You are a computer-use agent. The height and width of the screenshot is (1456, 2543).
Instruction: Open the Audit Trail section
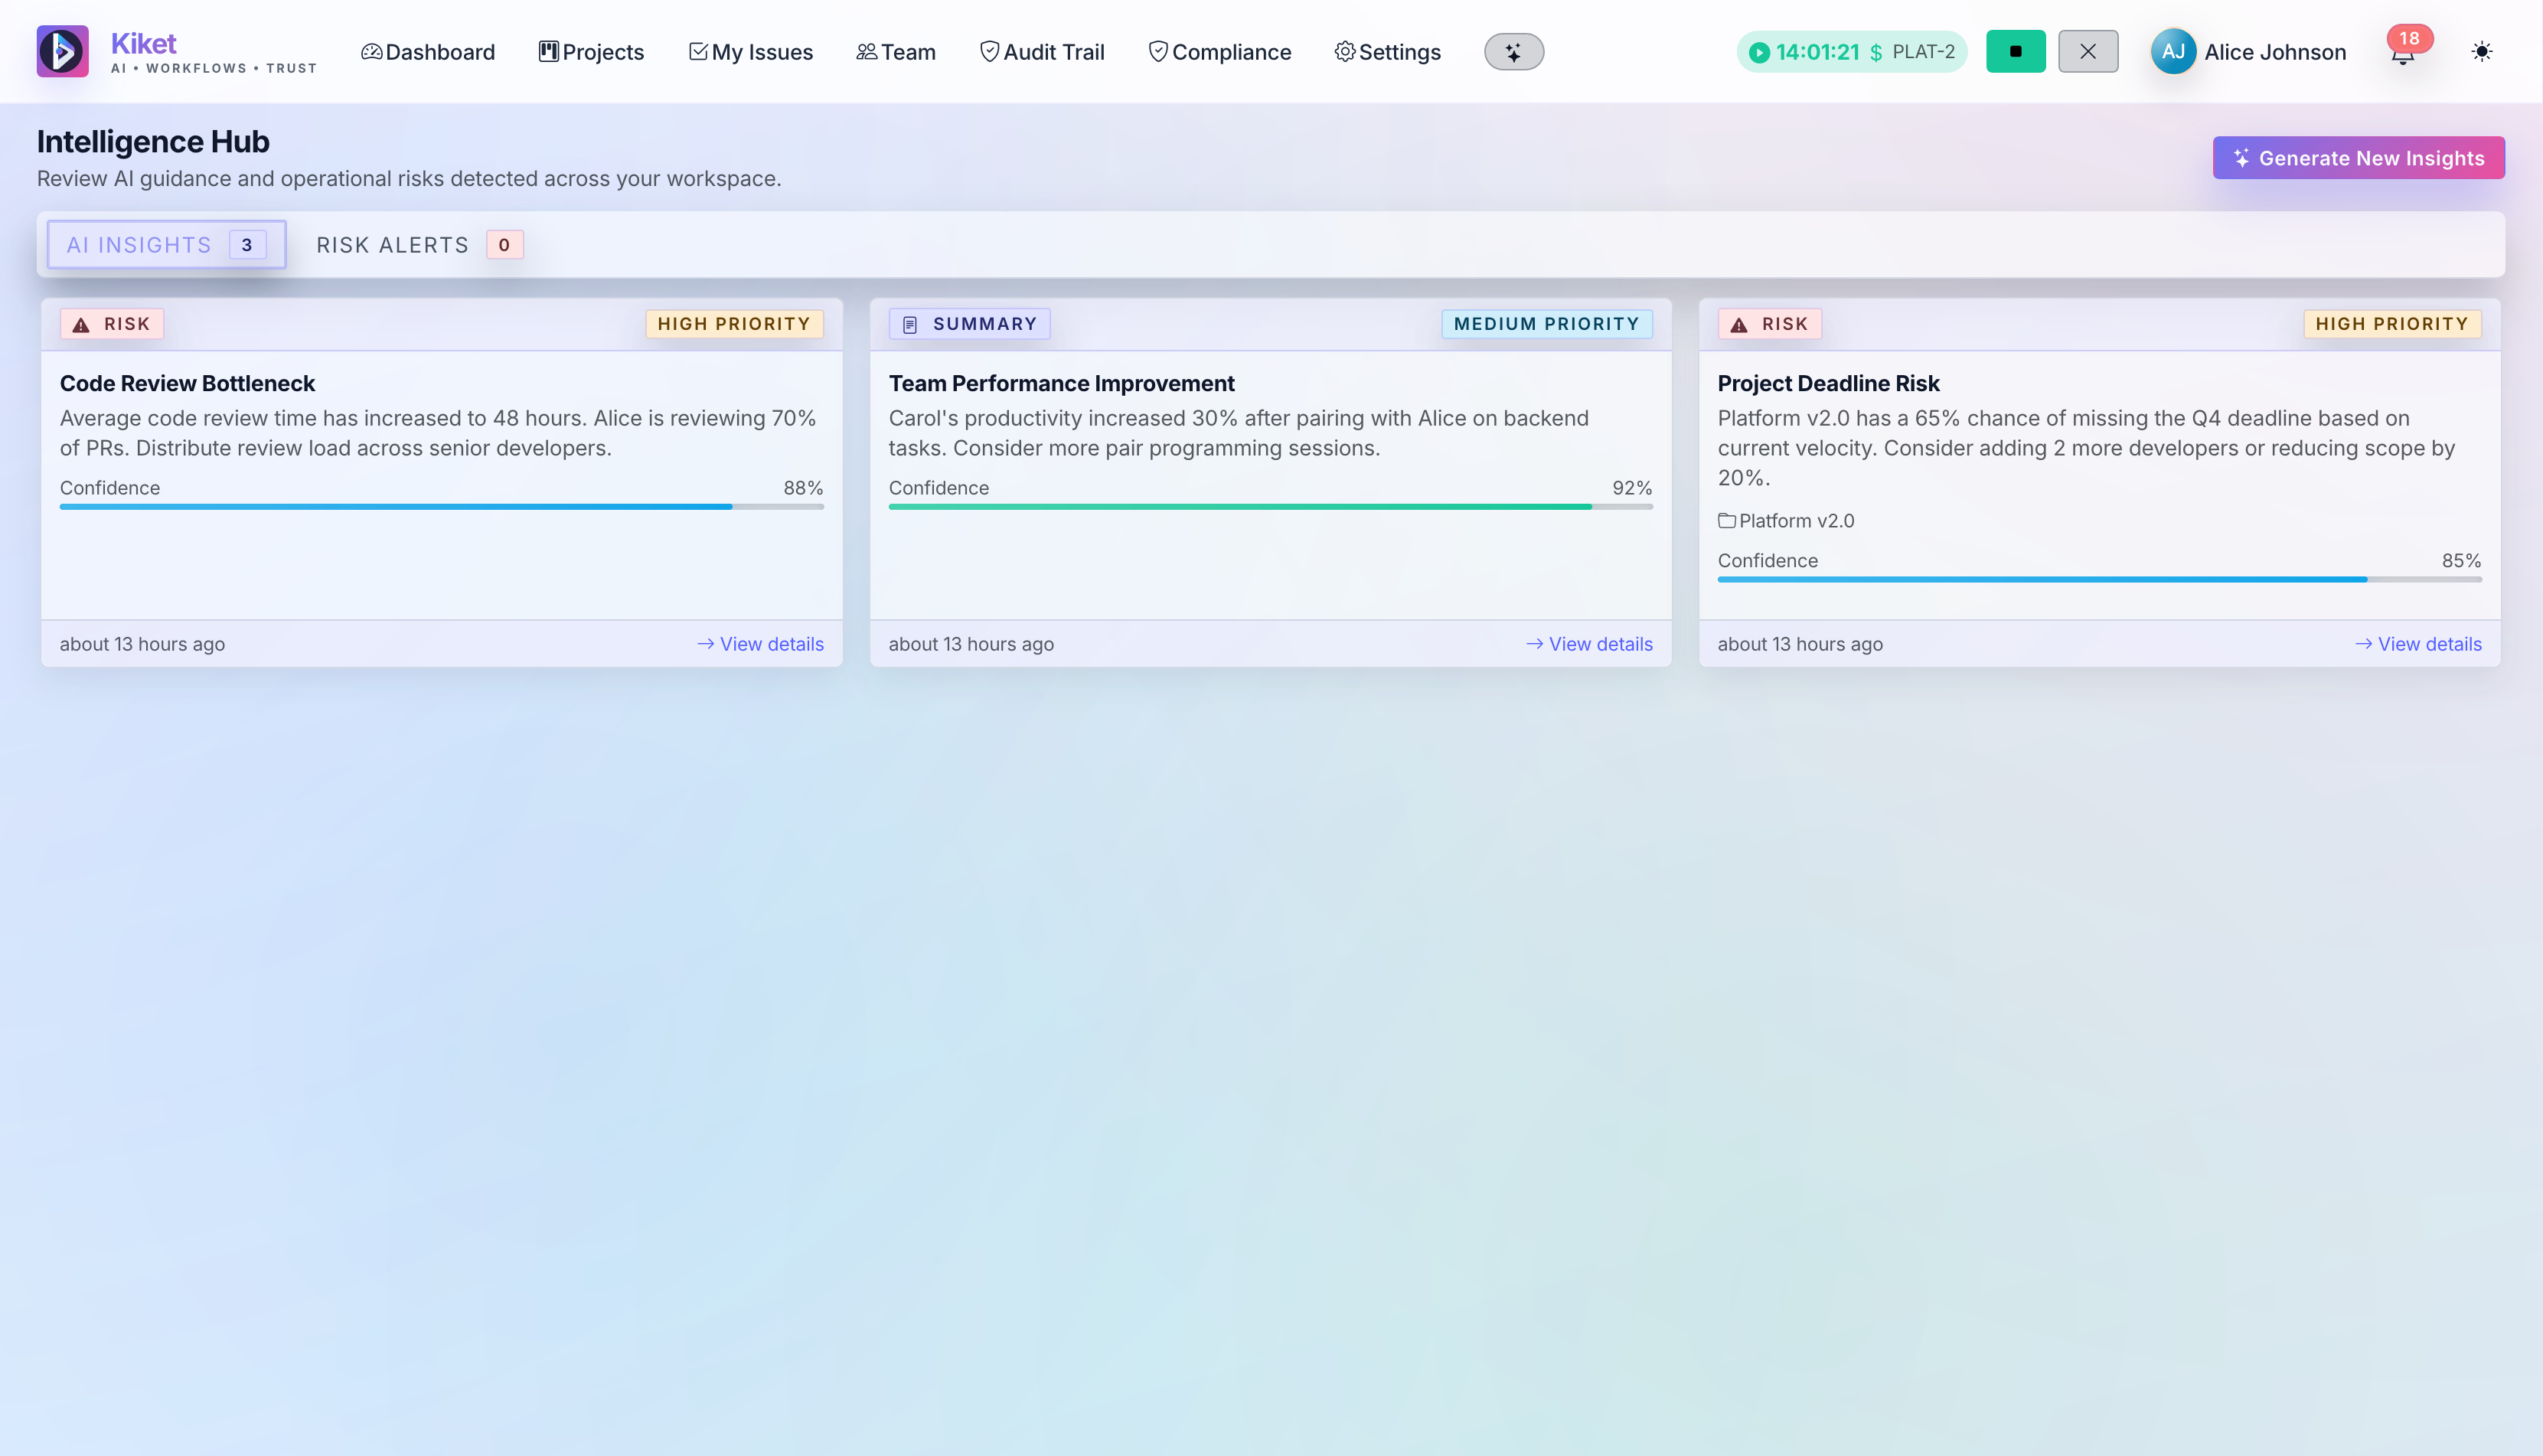click(1042, 51)
